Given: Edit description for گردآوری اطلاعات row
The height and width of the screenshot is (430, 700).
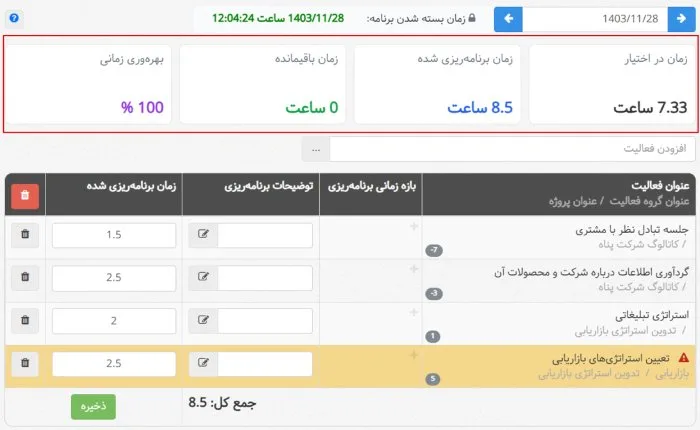Looking at the screenshot, I should click(x=203, y=278).
